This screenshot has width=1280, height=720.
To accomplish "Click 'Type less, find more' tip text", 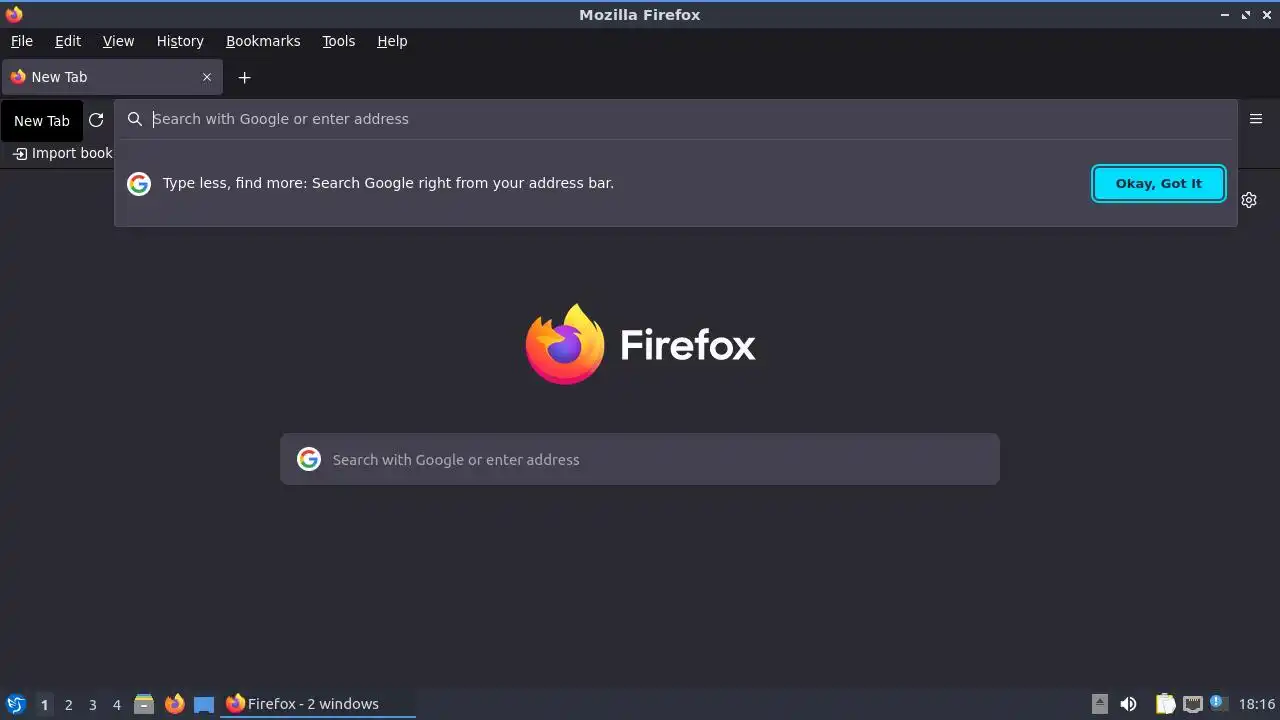I will (x=388, y=183).
